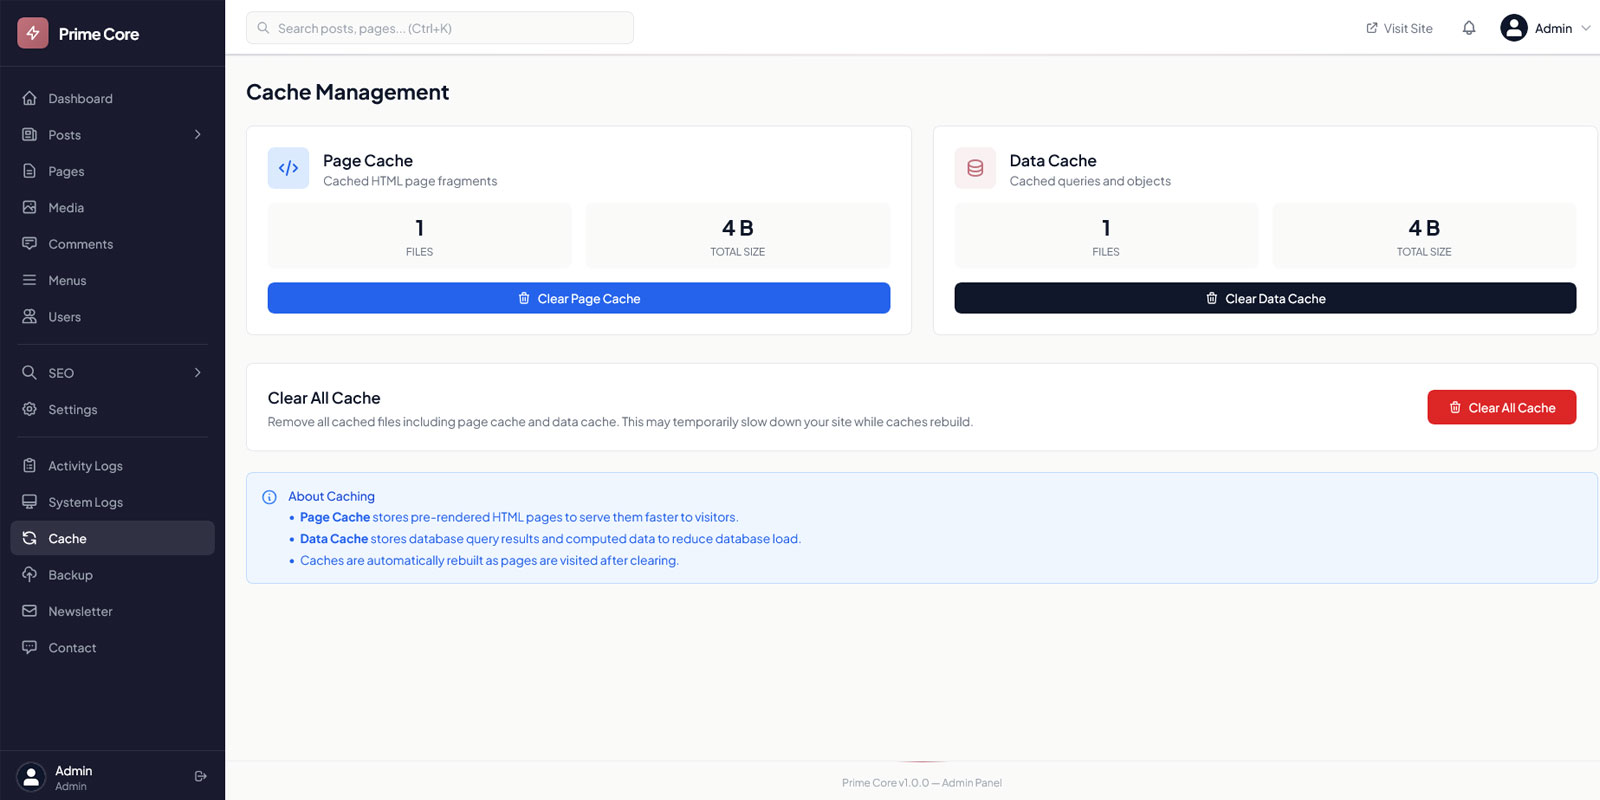
Task: Expand the SEO submenu chevron
Action: (198, 373)
